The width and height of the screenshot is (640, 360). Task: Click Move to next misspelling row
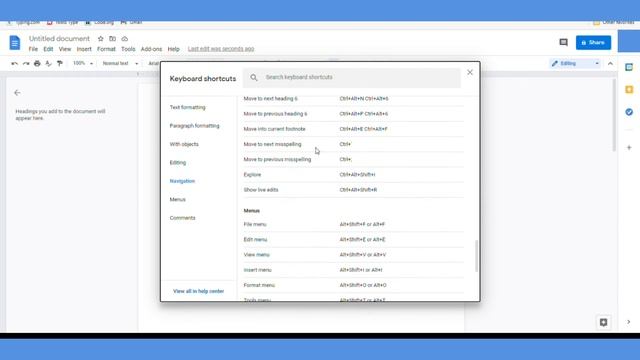click(x=353, y=144)
